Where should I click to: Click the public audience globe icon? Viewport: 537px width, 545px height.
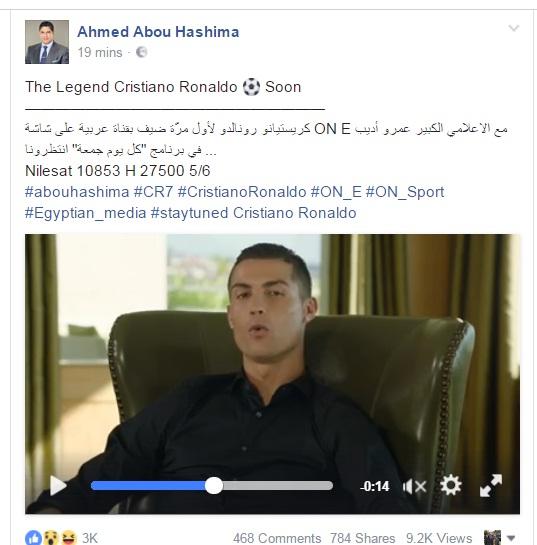[x=141, y=52]
